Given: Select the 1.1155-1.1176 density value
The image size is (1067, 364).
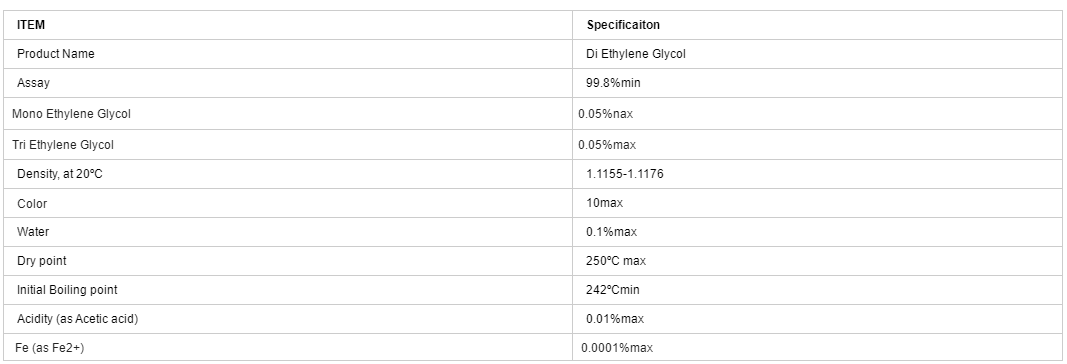Looking at the screenshot, I should coord(625,174).
